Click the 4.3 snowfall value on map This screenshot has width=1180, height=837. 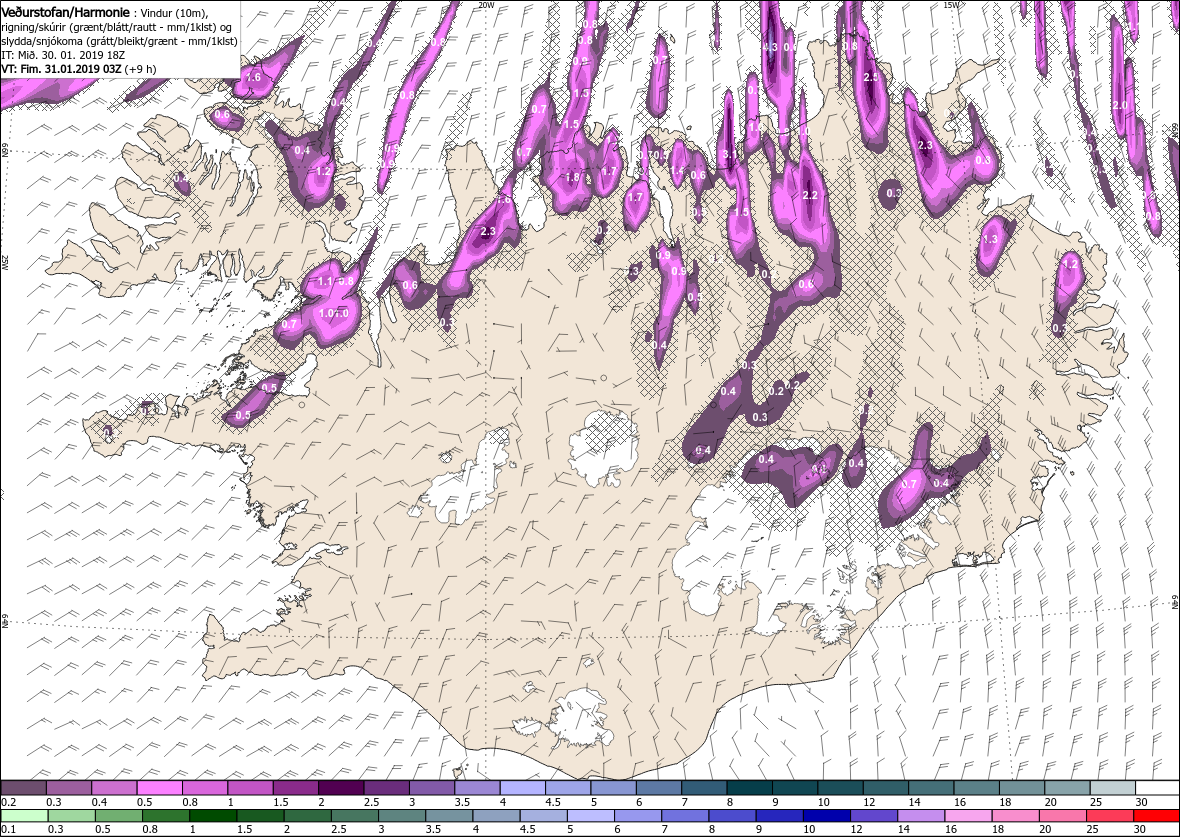point(770,47)
